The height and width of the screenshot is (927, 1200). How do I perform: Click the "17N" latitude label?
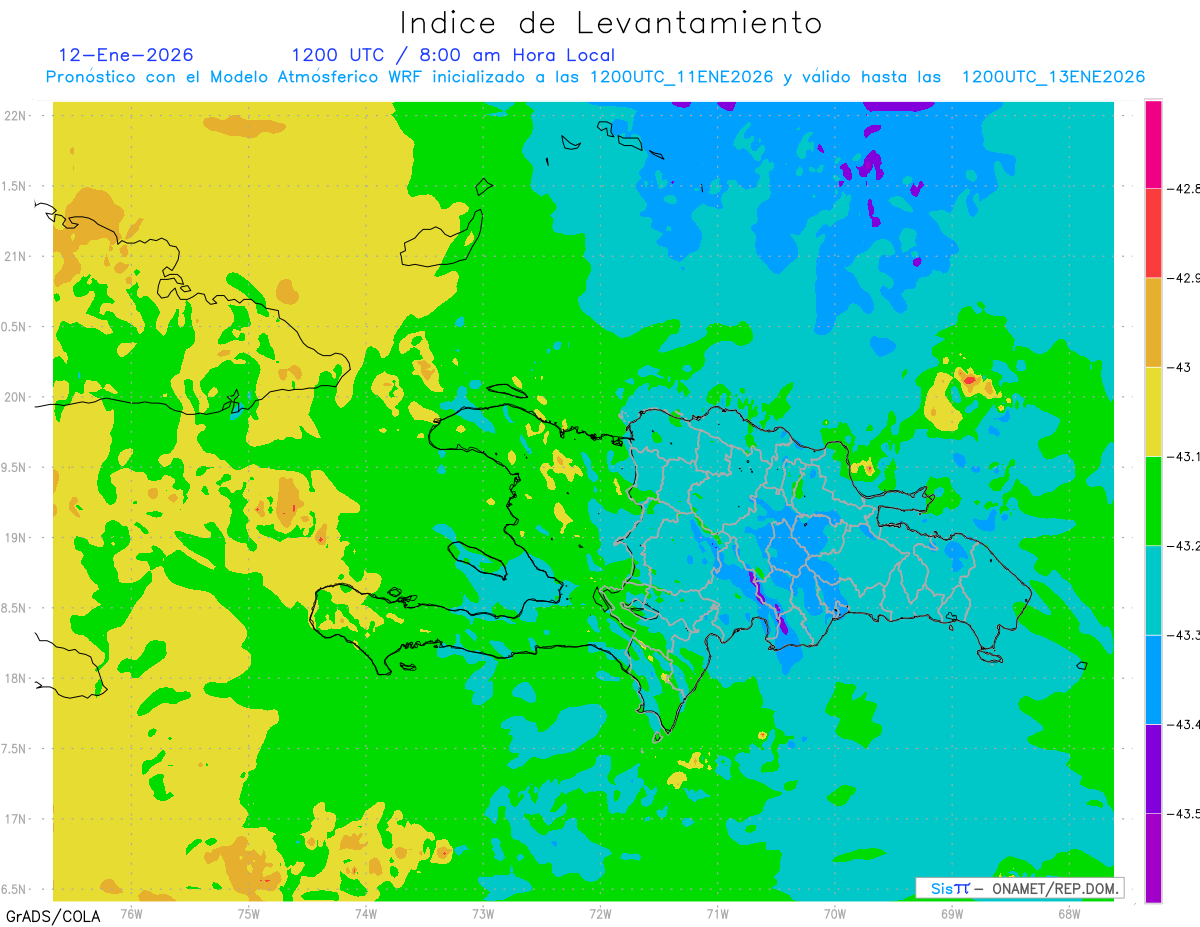pos(17,819)
